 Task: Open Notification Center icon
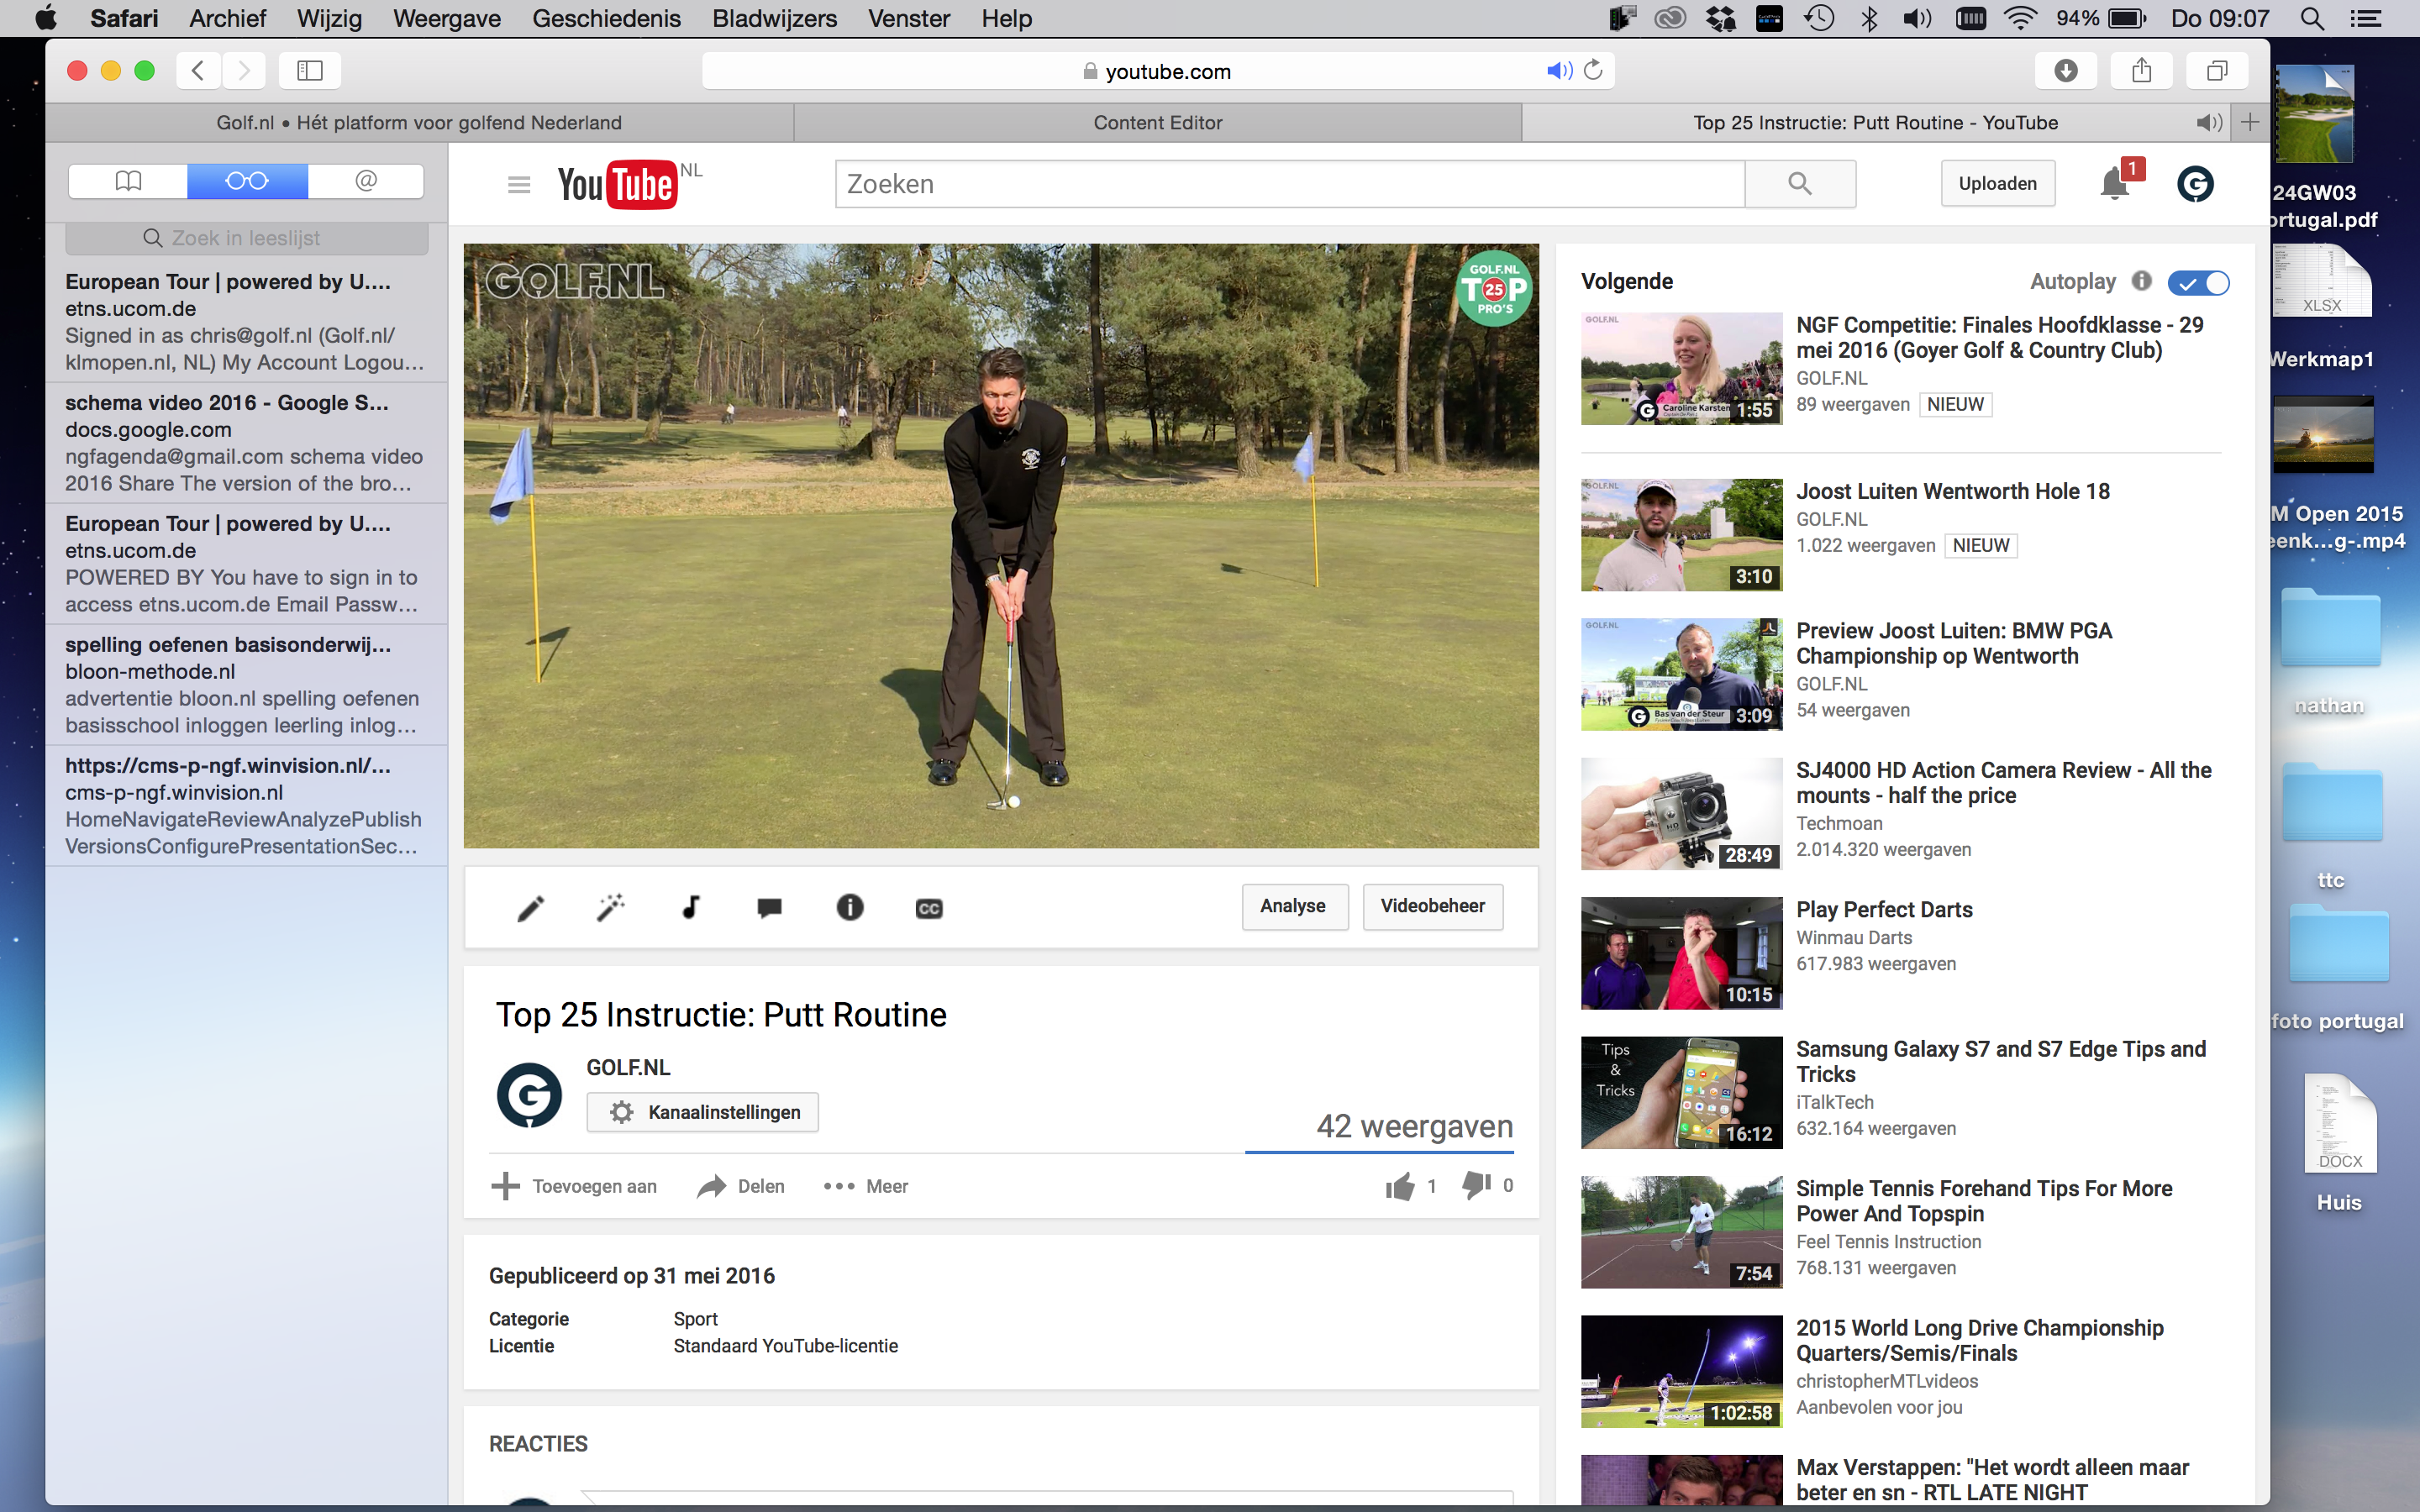(2365, 18)
